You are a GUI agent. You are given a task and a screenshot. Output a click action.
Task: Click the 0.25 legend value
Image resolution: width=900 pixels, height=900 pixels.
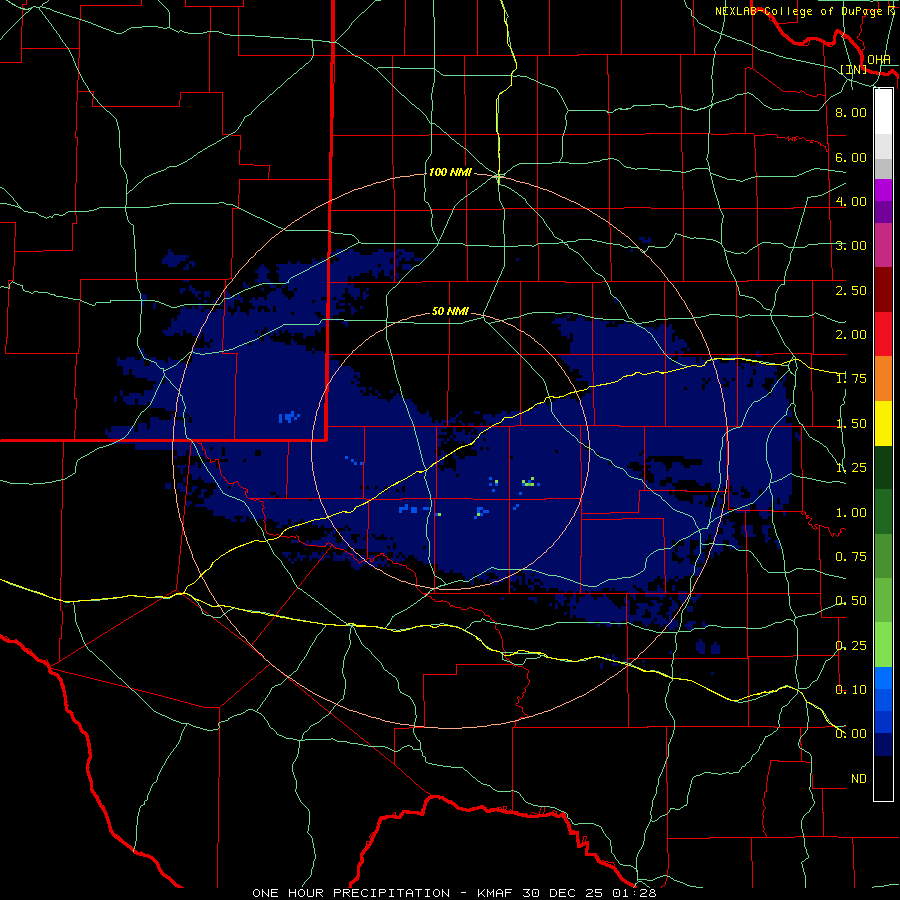tap(851, 646)
